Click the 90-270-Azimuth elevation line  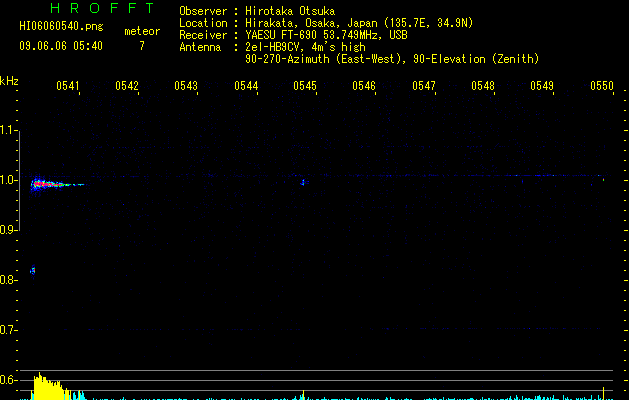tap(392, 59)
